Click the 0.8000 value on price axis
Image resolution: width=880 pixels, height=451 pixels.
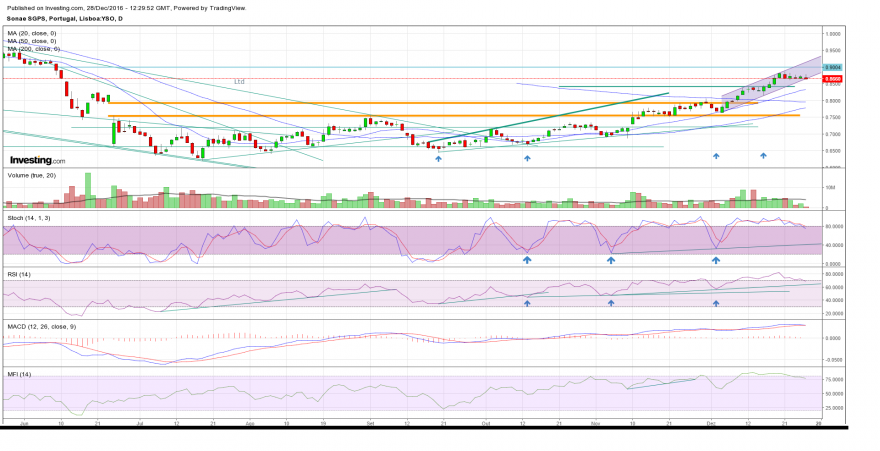point(833,101)
